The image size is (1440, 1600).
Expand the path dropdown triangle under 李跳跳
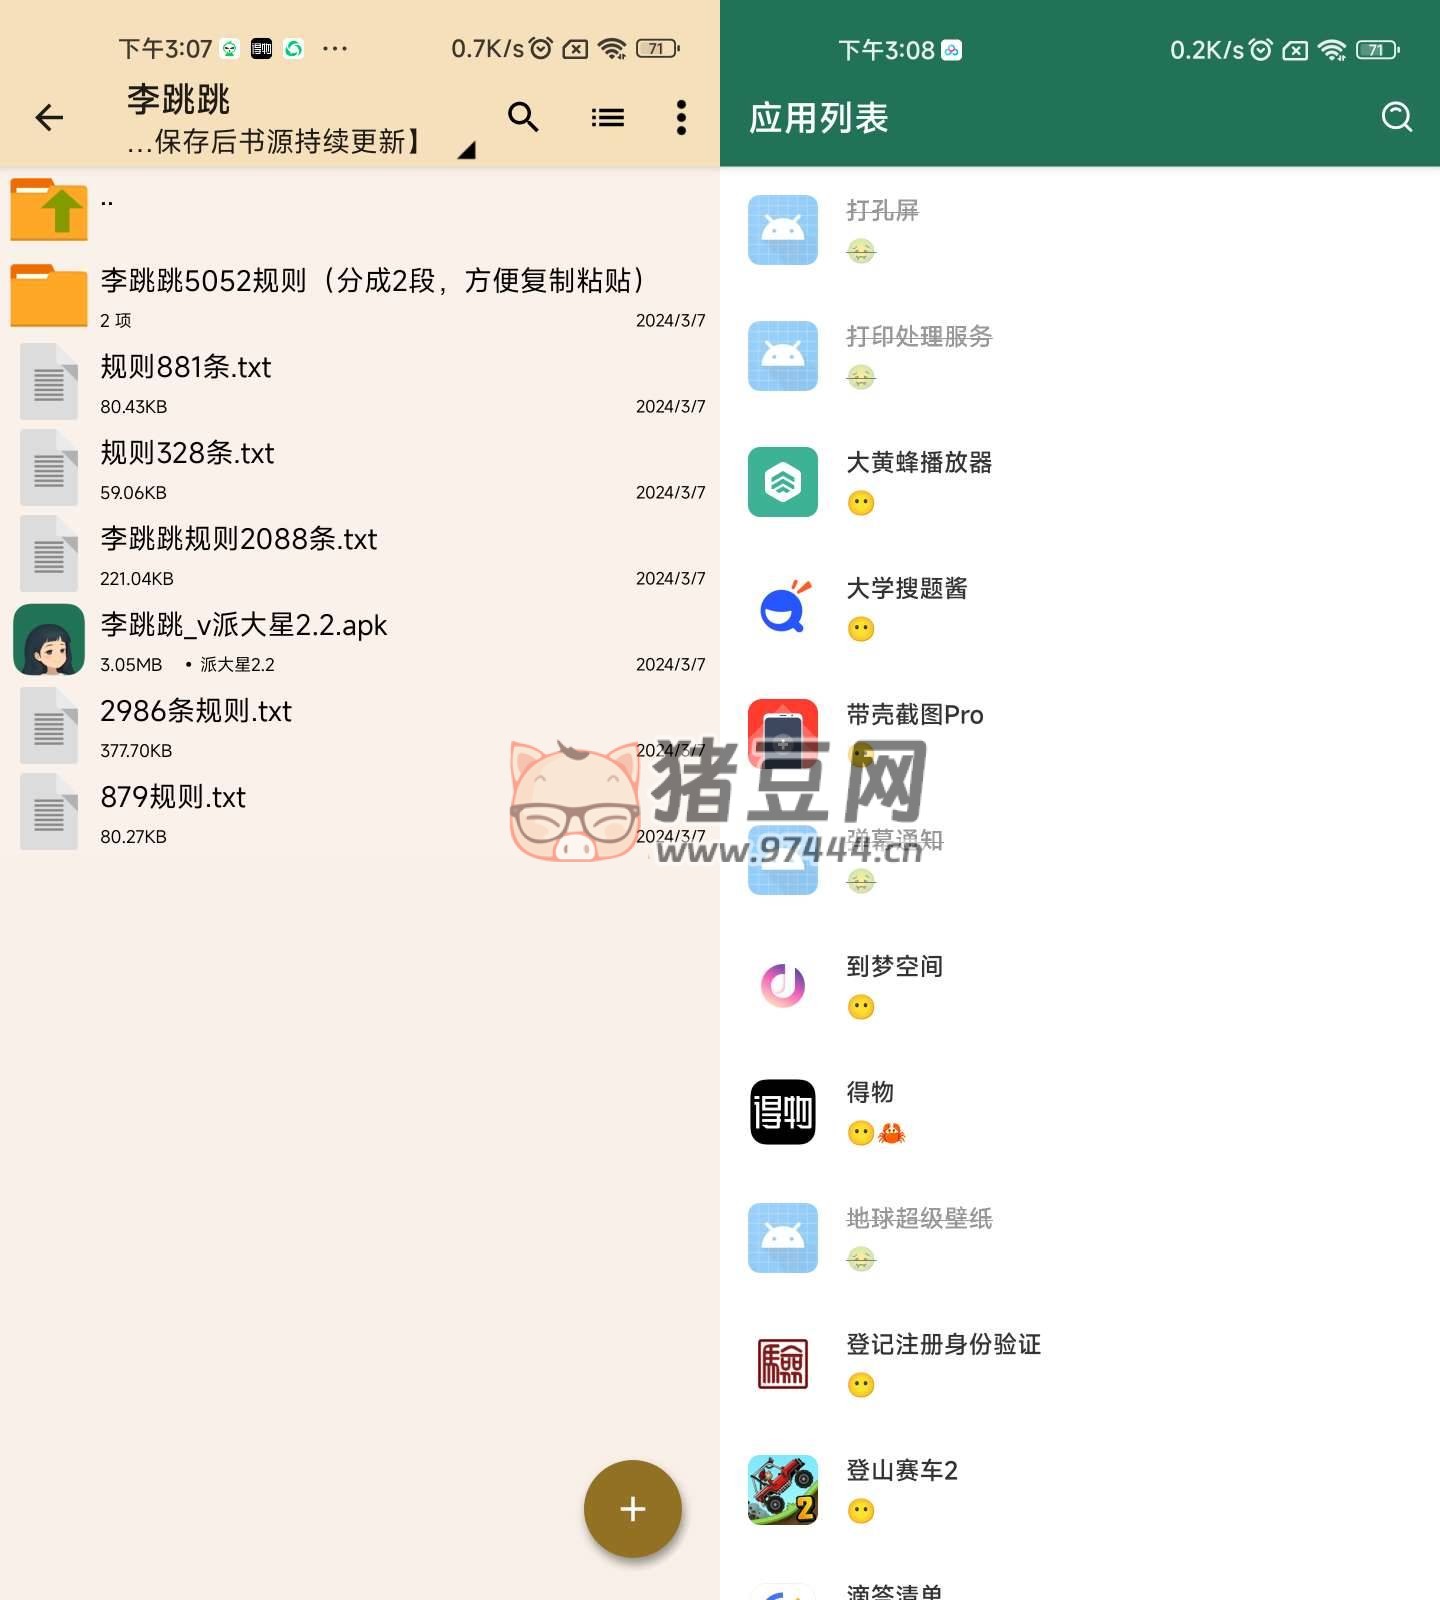(x=466, y=150)
